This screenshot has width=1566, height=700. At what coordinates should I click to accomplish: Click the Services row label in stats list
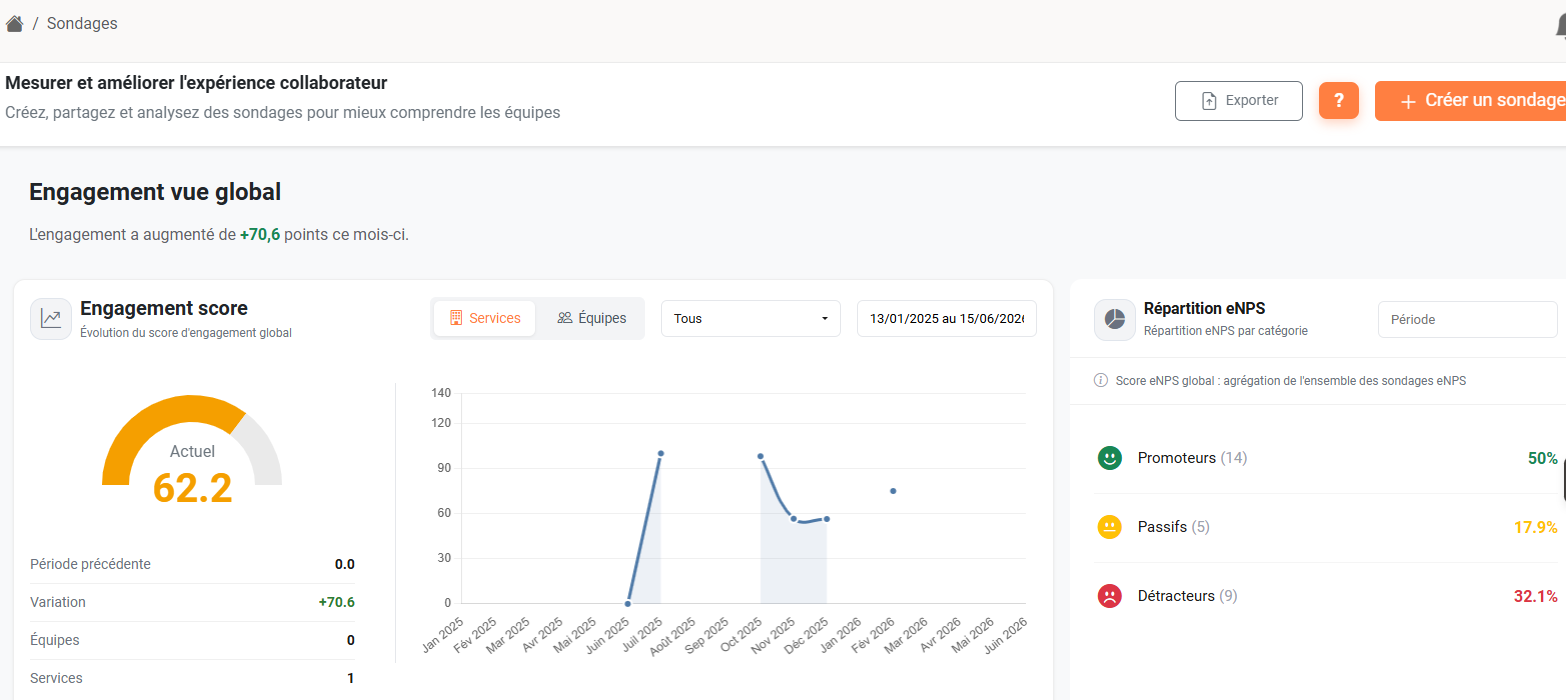coord(57,678)
